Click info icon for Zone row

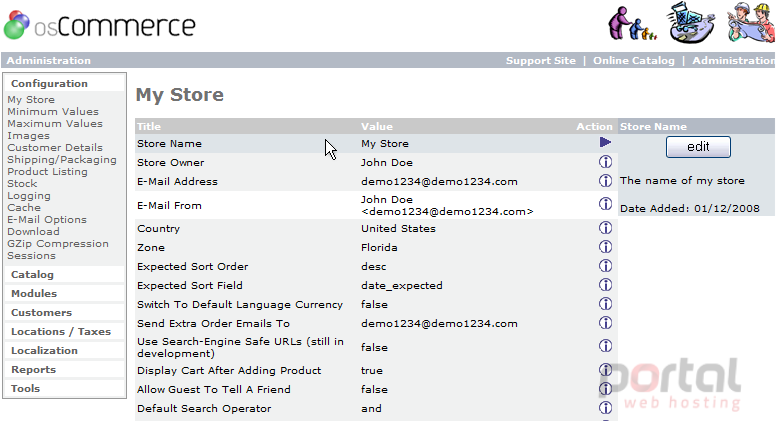tap(605, 246)
